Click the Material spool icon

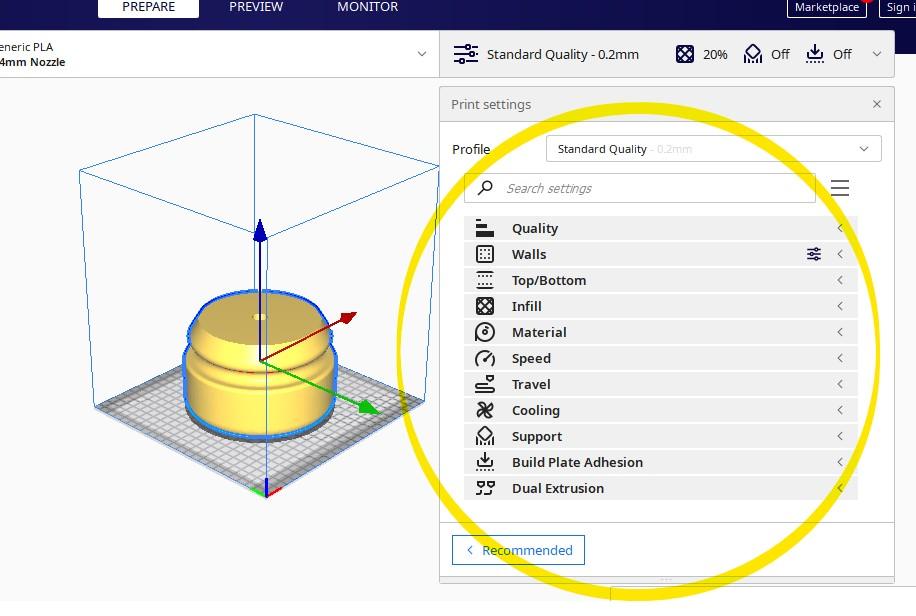pos(485,332)
